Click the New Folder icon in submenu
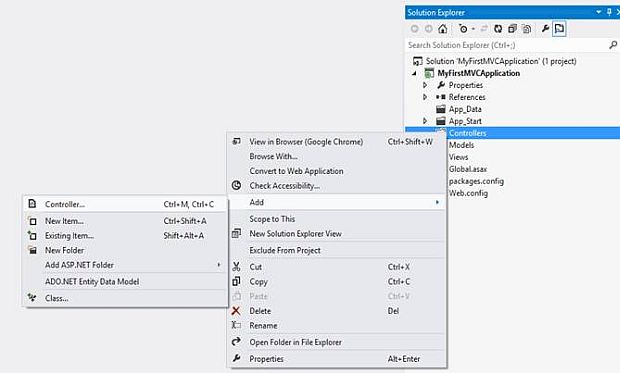This screenshot has width=620, height=373. (32, 250)
